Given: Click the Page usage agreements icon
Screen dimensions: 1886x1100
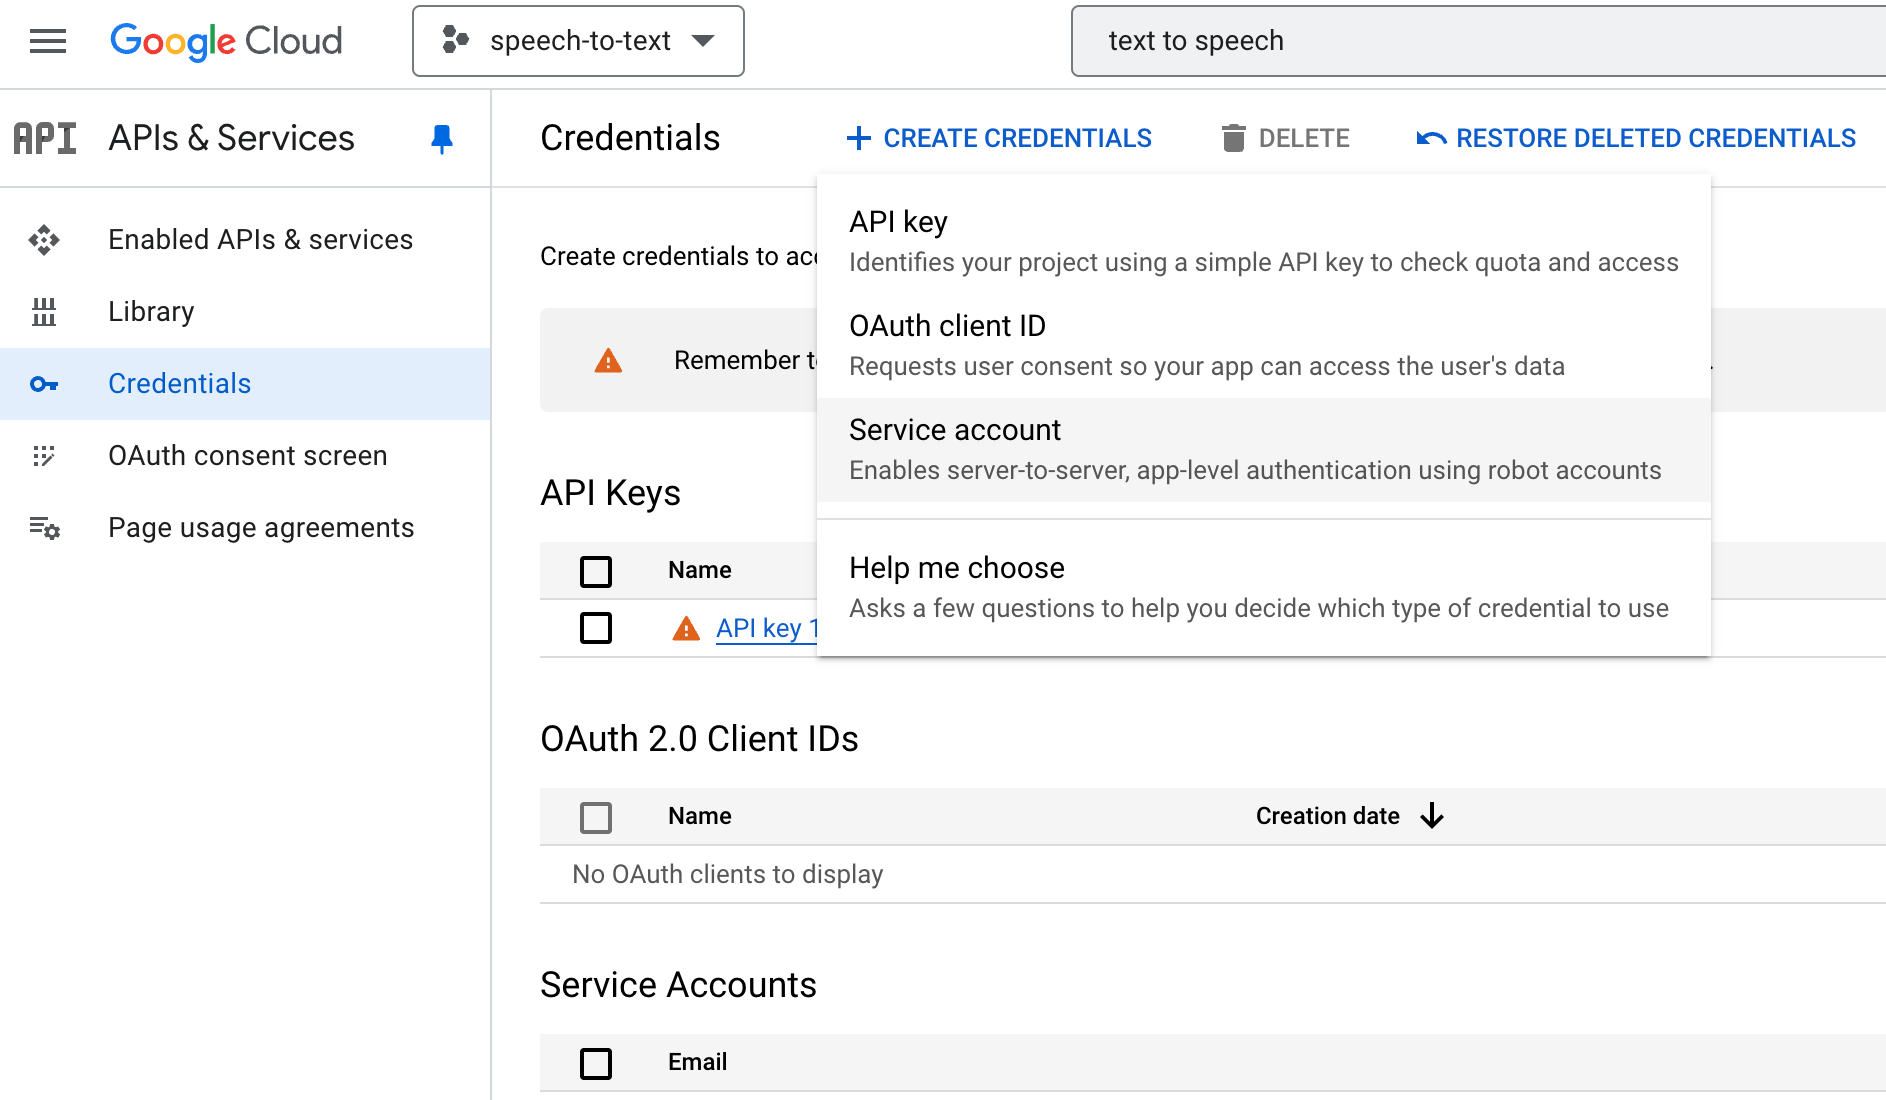Looking at the screenshot, I should [44, 528].
